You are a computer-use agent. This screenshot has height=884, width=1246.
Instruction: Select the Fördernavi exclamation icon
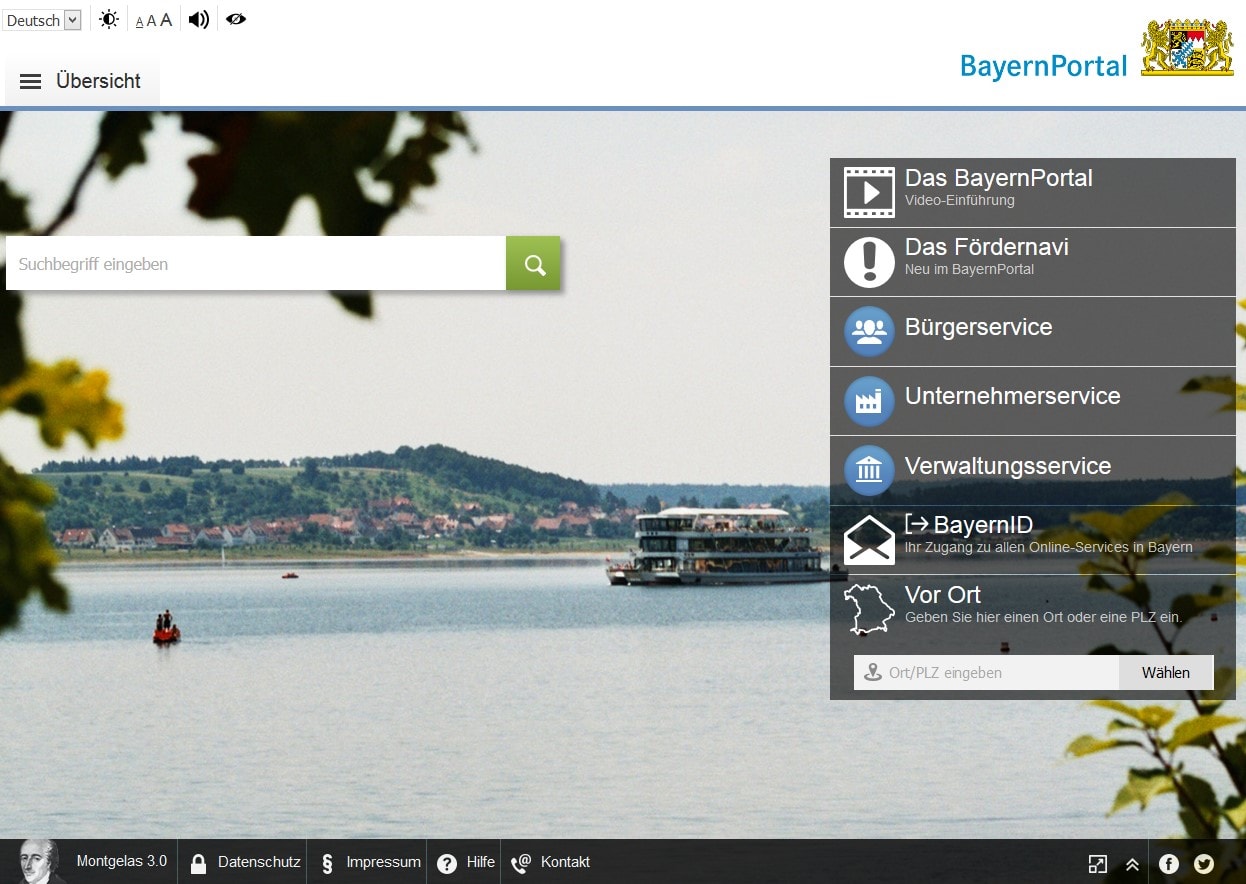[x=869, y=261]
